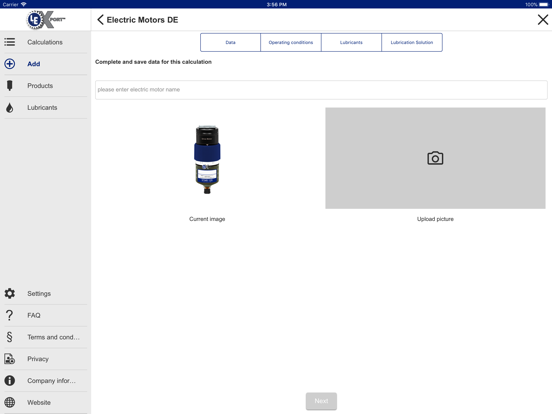Screen dimensions: 552x414
Task: Click the Privacy document icon
Action: click(10, 359)
